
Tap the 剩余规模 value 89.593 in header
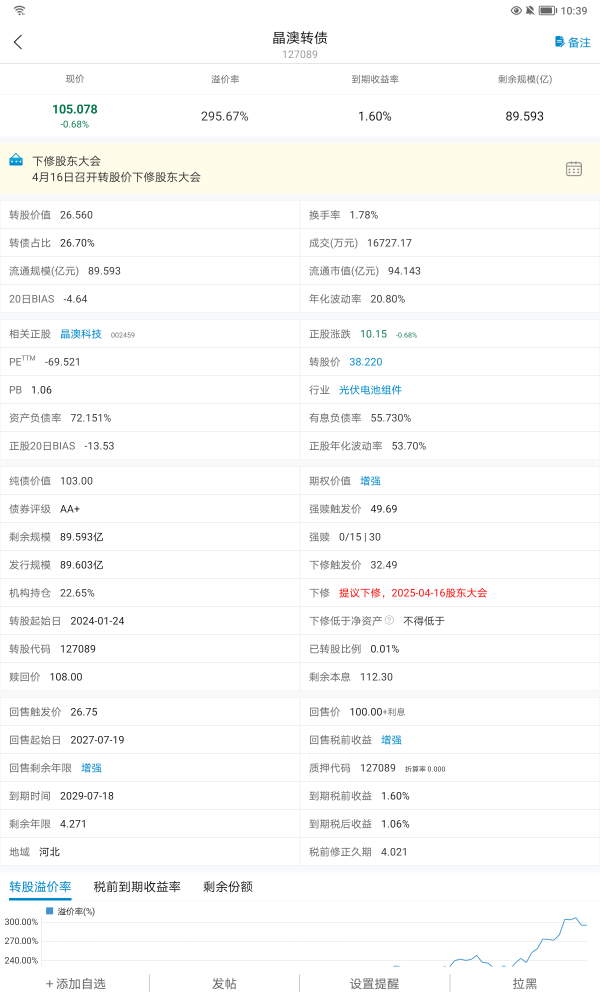(x=525, y=116)
